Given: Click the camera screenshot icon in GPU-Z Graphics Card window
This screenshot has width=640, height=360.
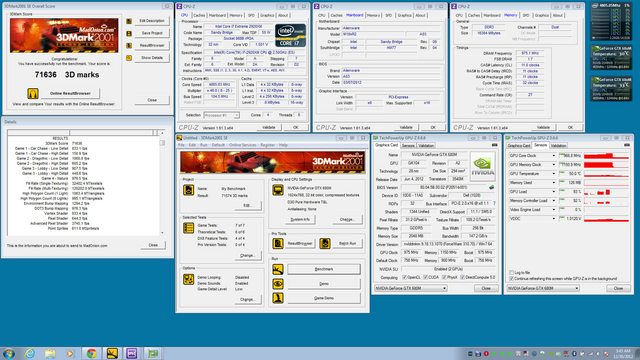Looking at the screenshot, I should (494, 145).
